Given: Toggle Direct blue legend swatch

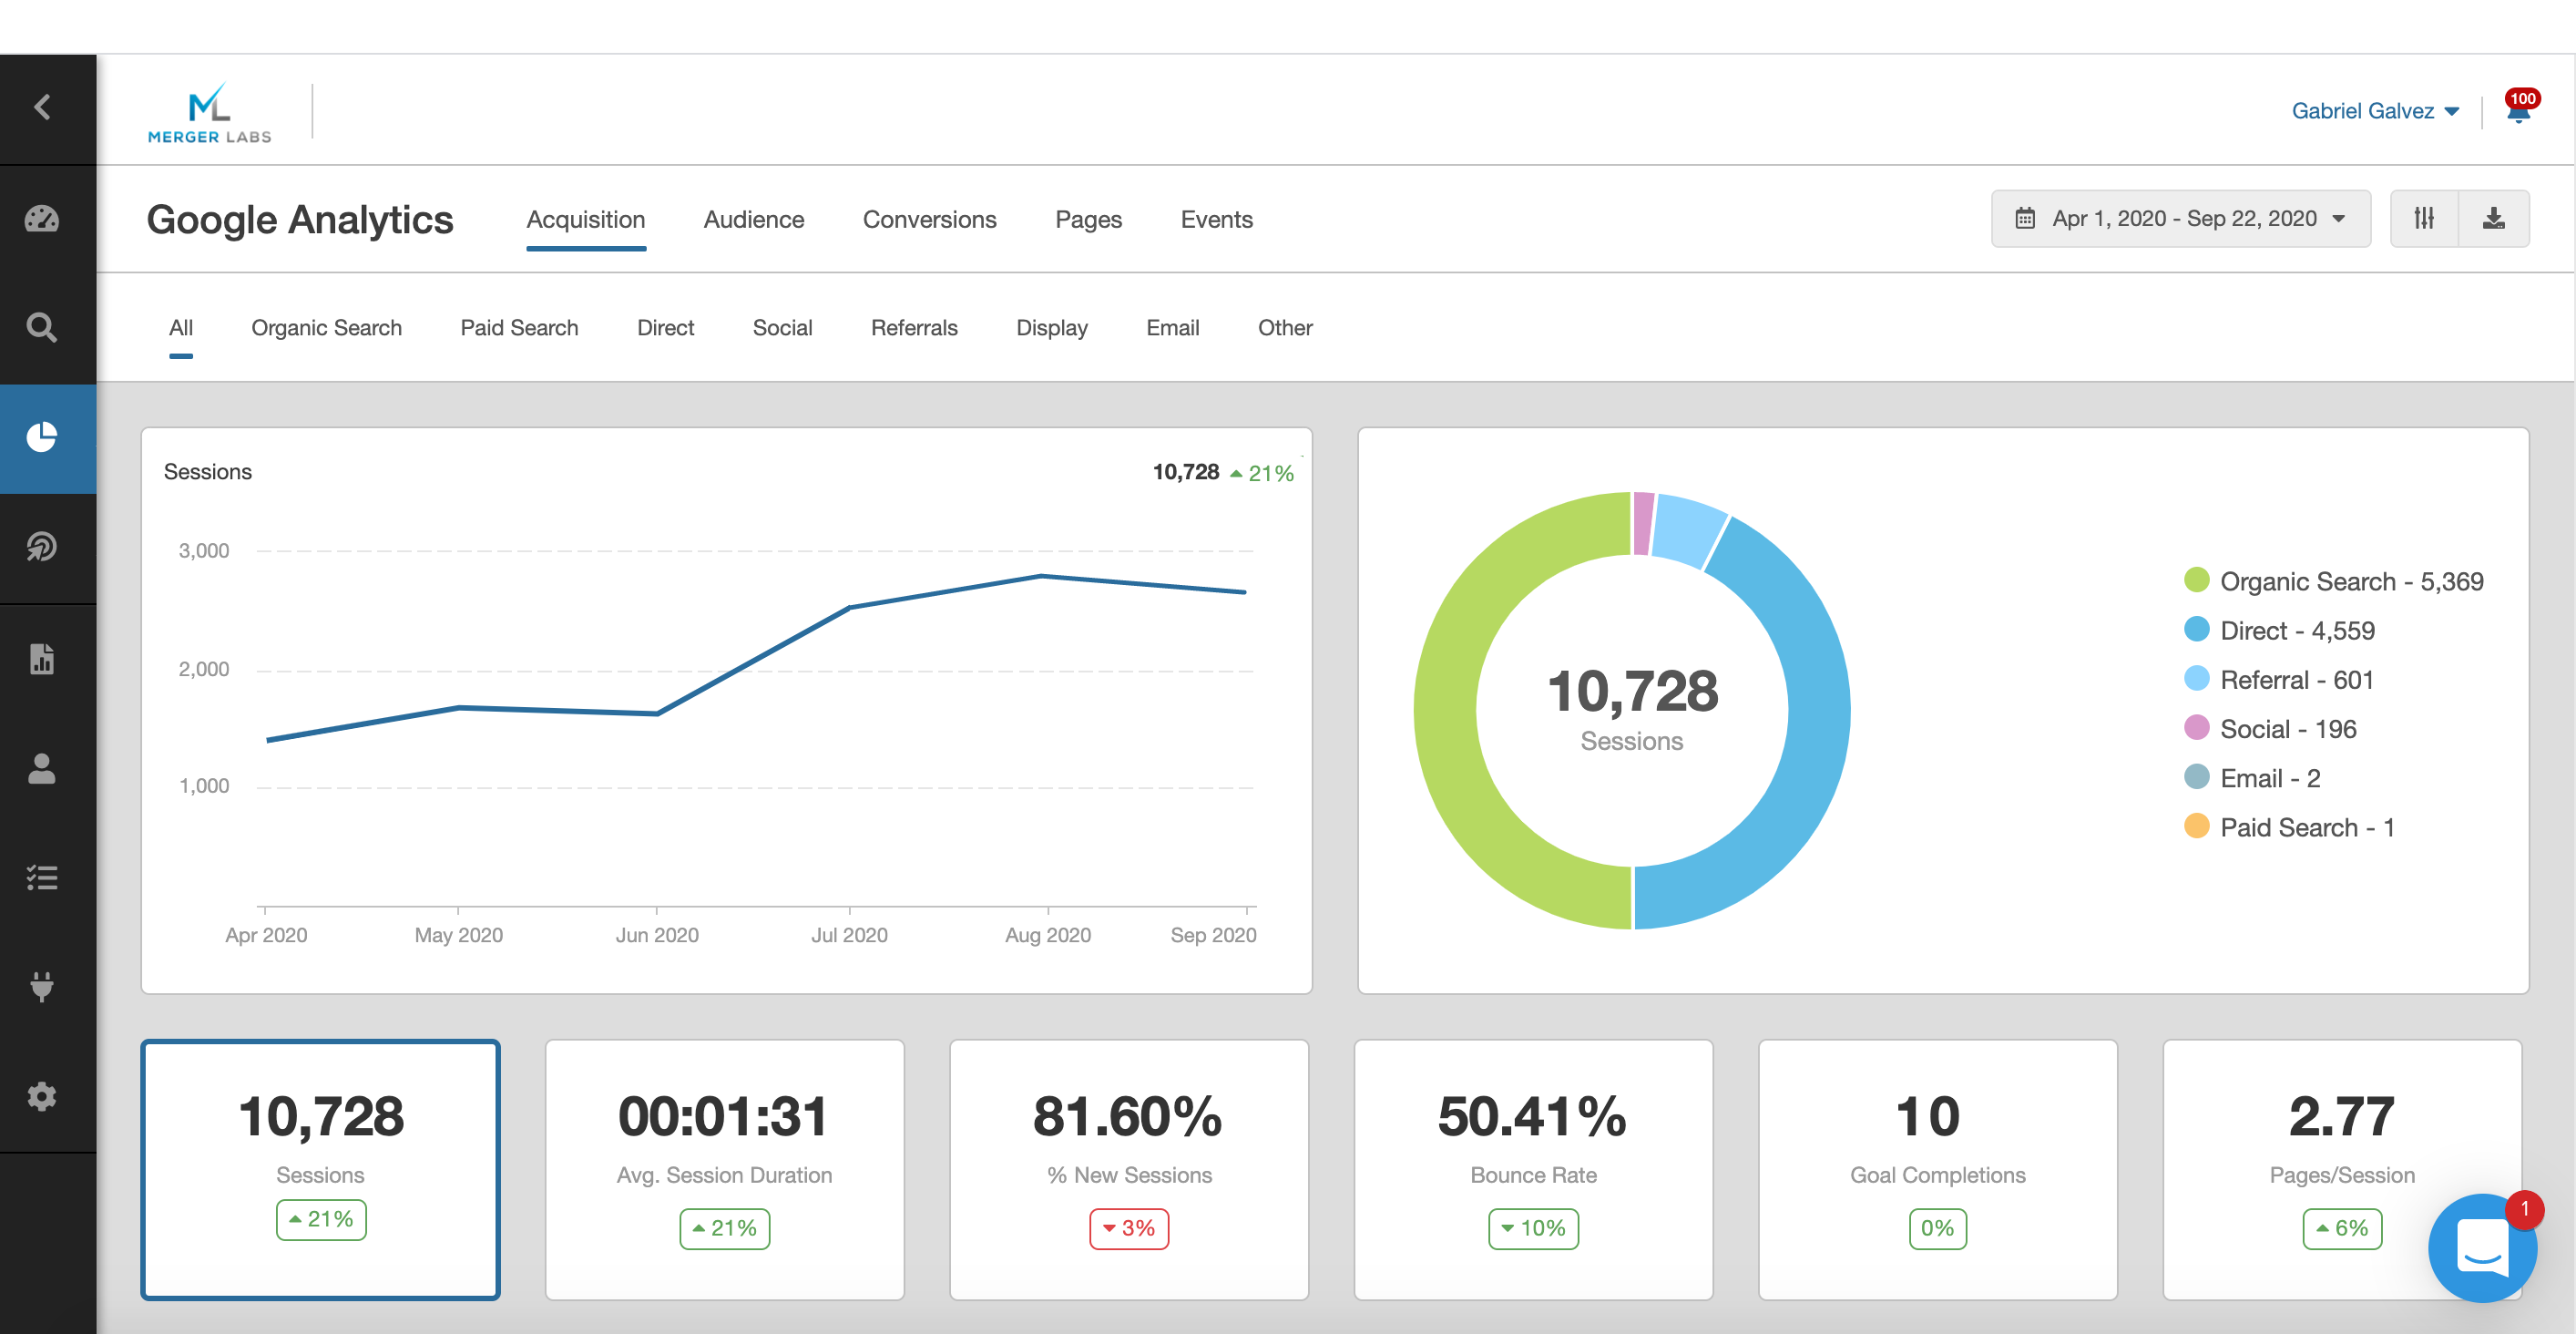Looking at the screenshot, I should (2197, 629).
